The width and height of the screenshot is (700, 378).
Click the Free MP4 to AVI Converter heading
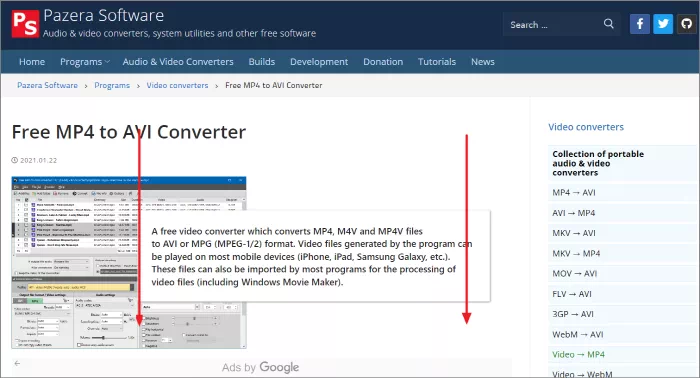pyautogui.click(x=129, y=132)
